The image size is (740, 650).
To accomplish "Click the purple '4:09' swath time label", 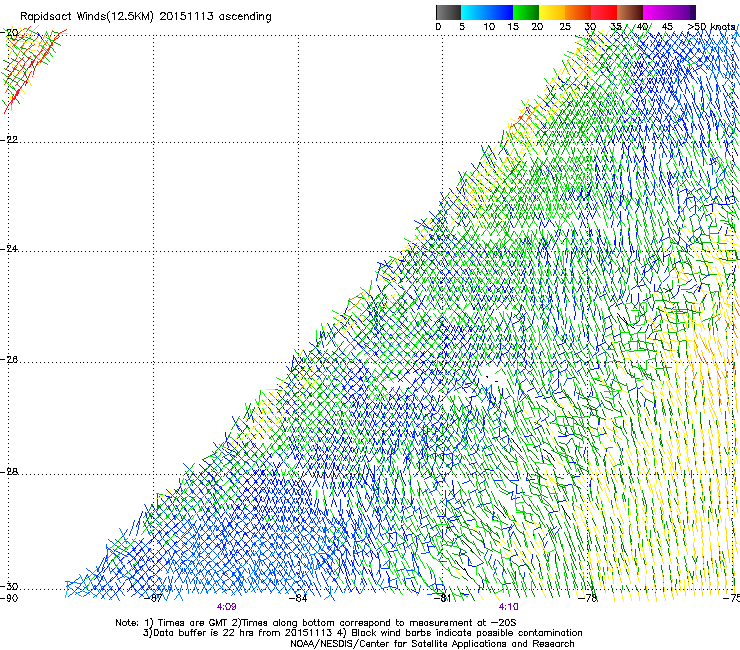I will click(227, 607).
